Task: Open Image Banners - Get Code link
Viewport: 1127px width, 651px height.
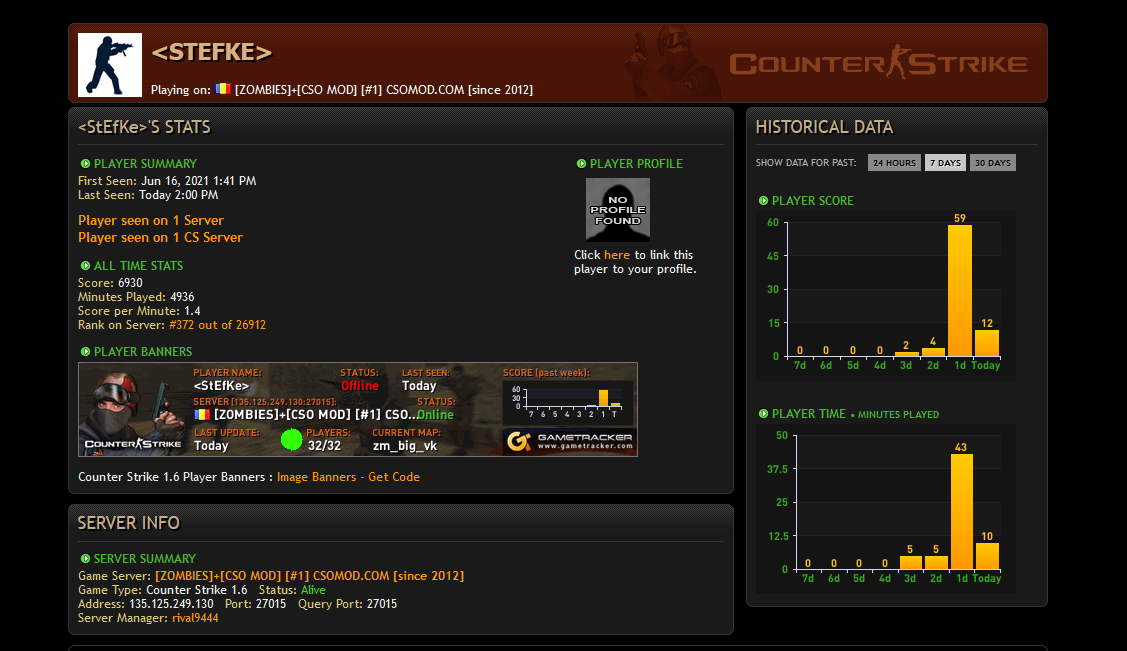Action: pos(348,477)
